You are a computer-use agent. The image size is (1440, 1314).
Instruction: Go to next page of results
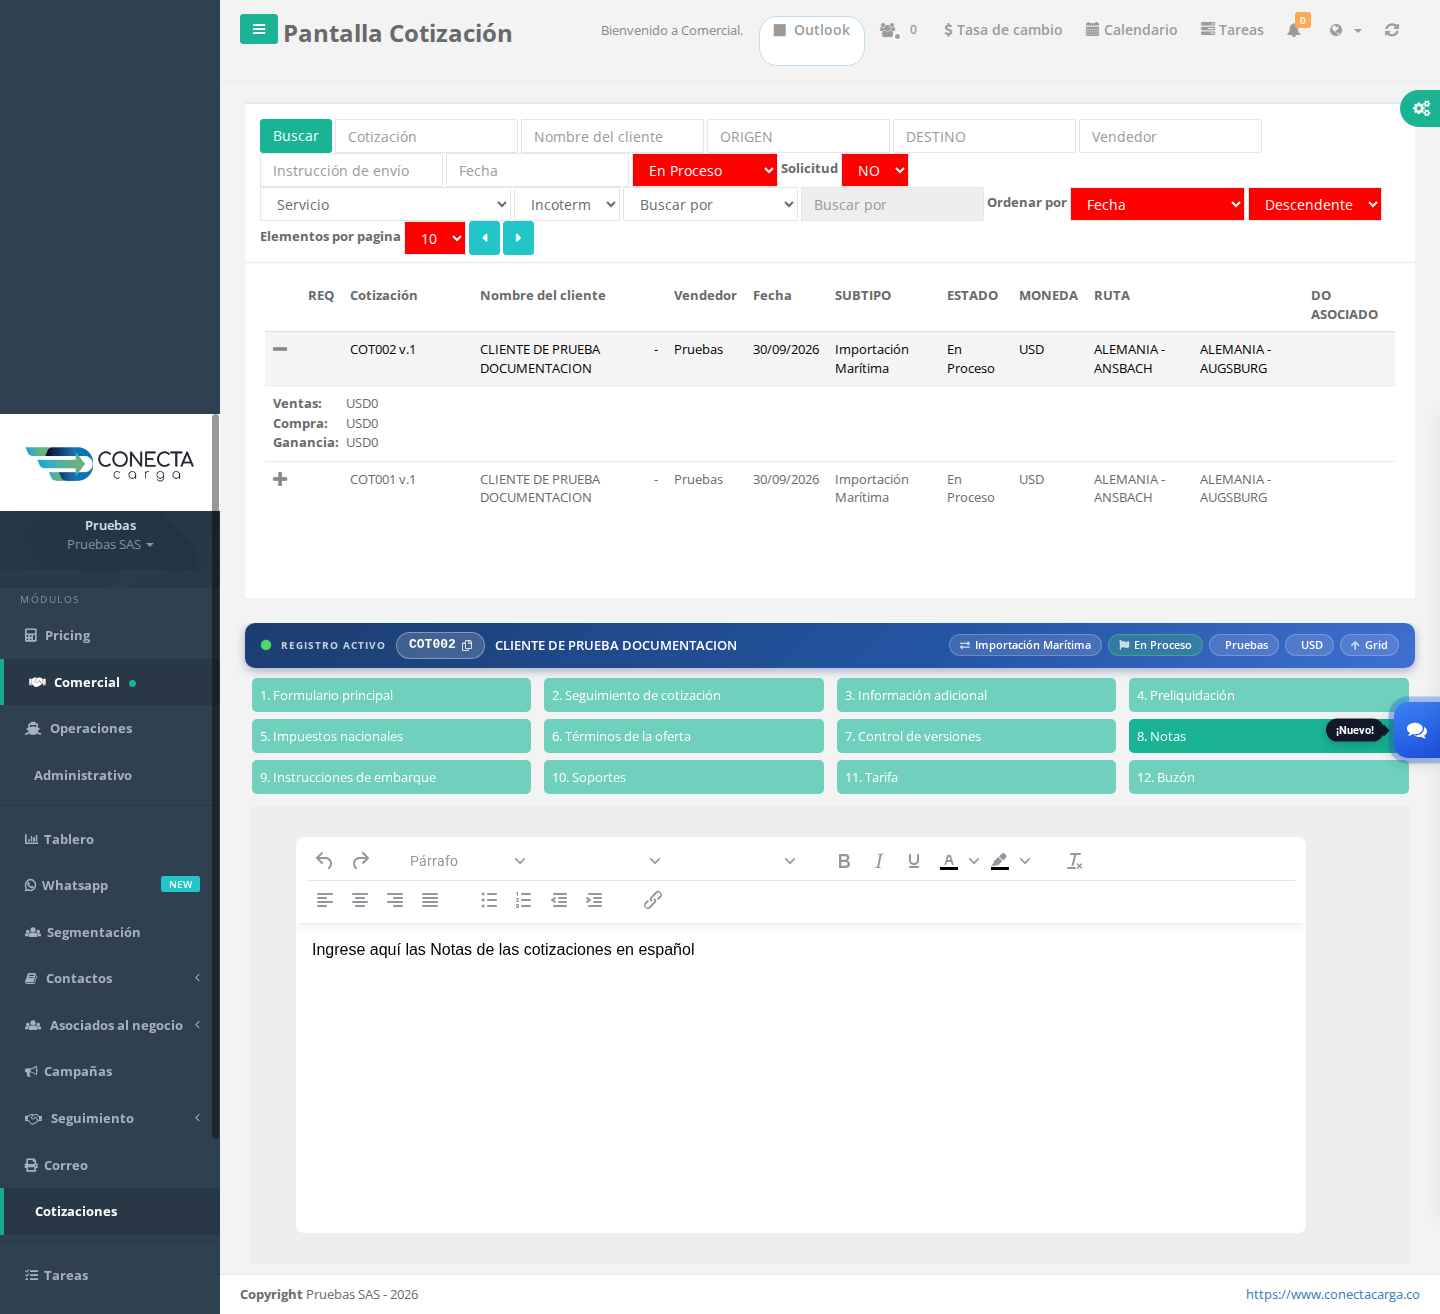coord(518,238)
